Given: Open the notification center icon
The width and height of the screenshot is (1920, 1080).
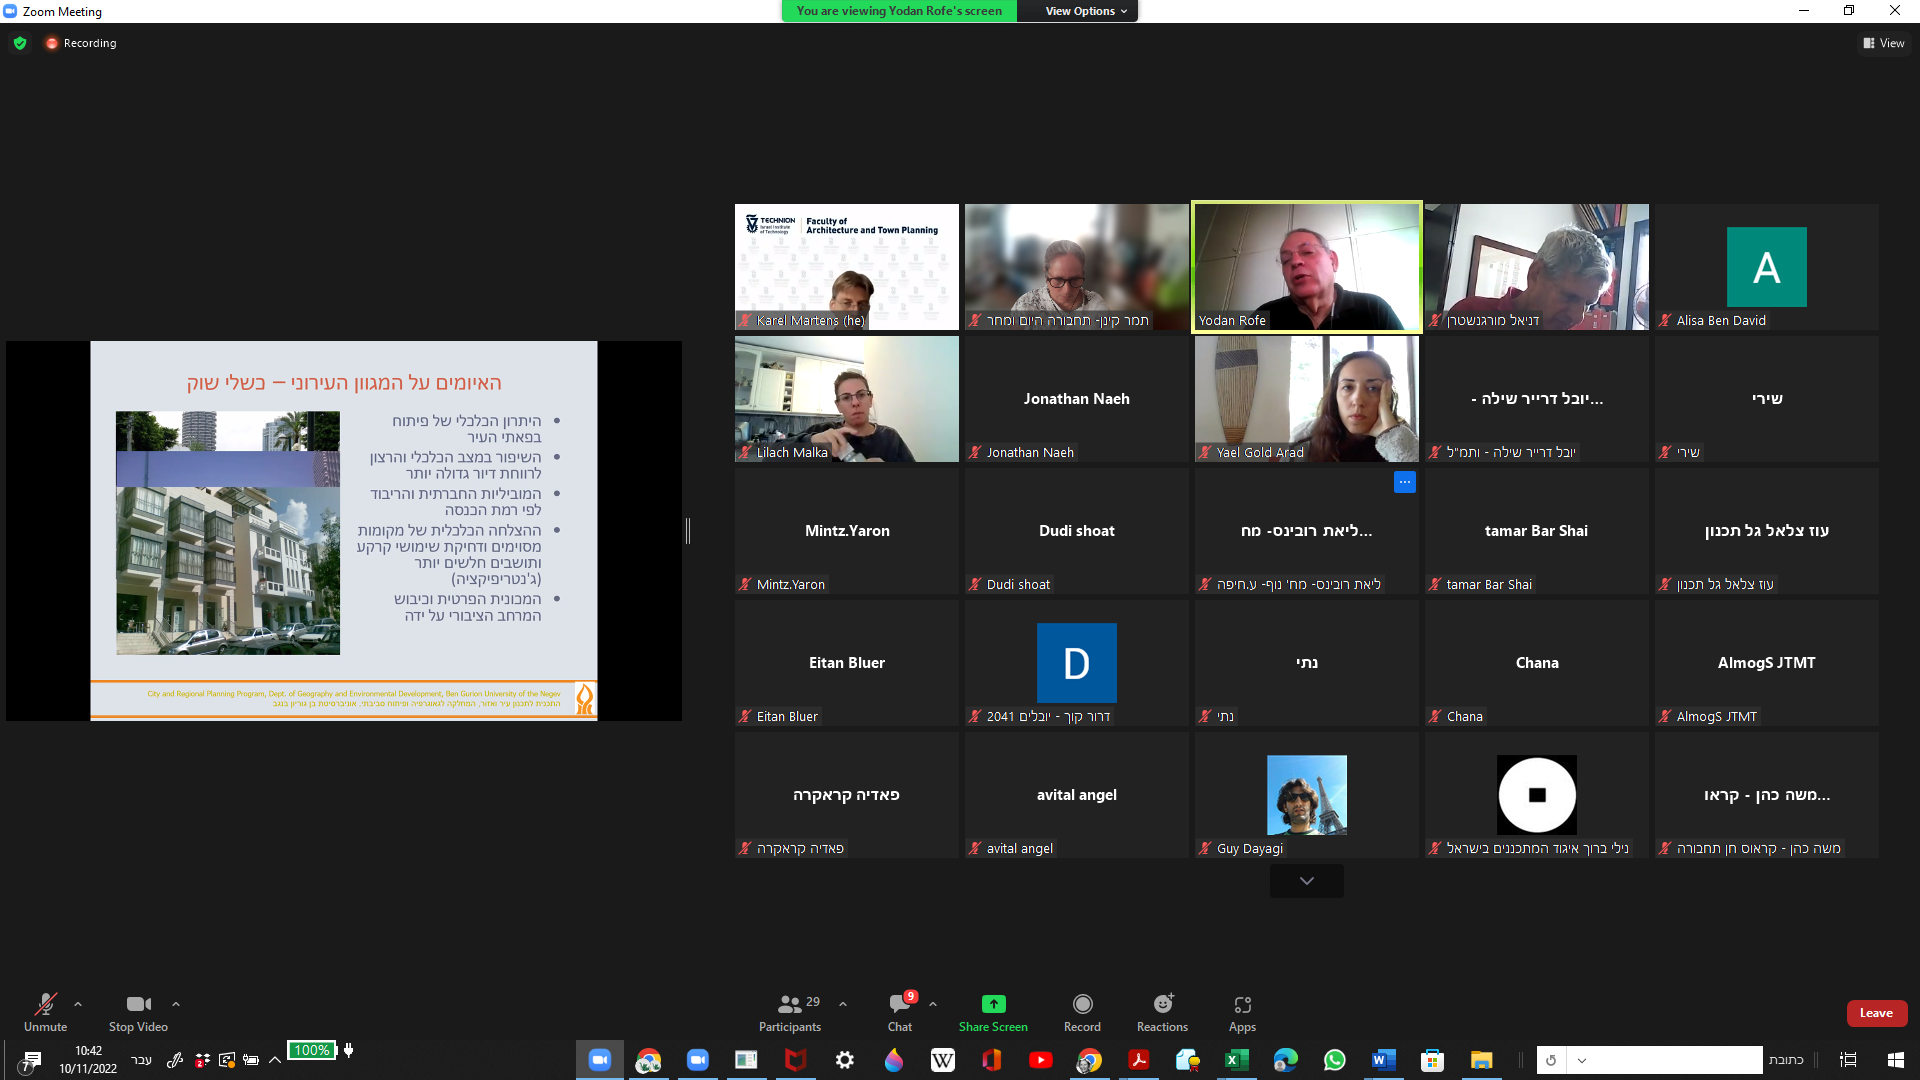Looking at the screenshot, I should click(32, 1060).
